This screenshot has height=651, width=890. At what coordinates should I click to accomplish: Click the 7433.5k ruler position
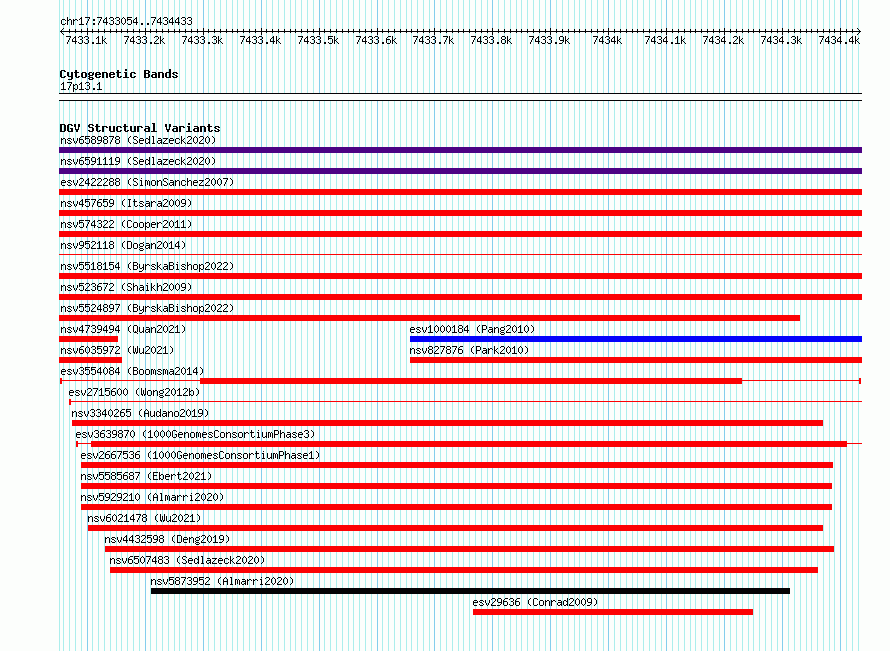(318, 40)
